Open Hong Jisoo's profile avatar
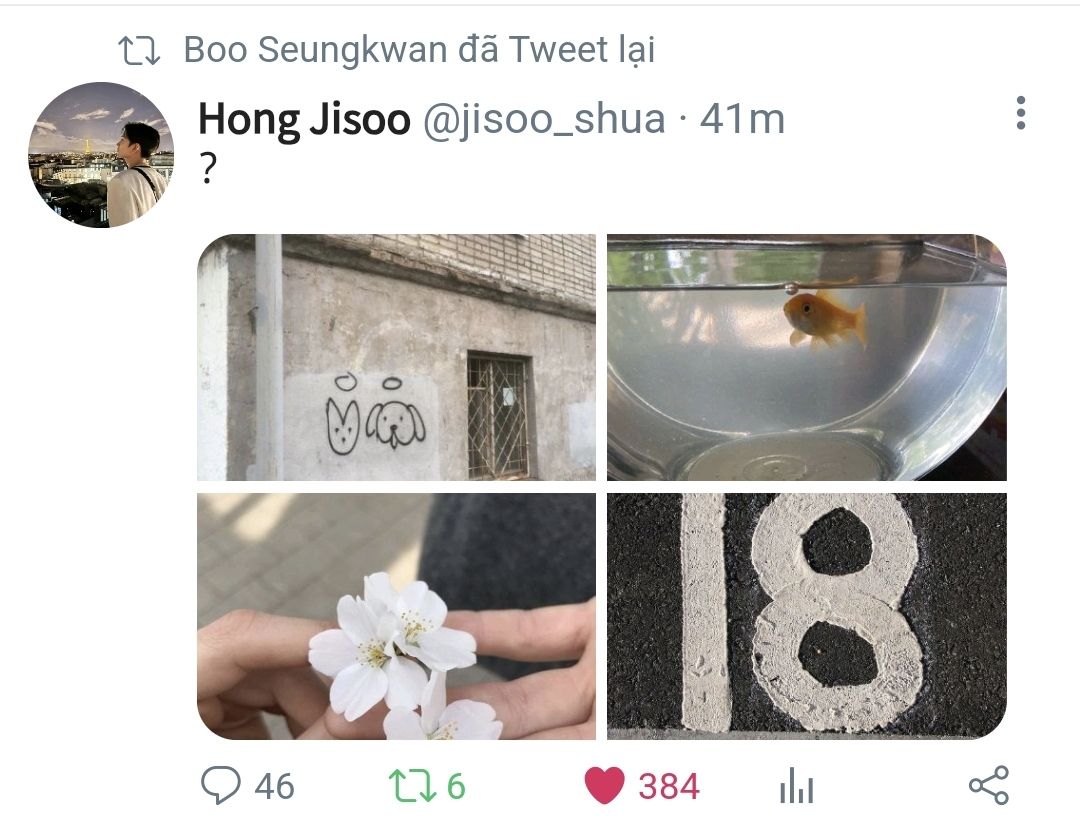Screen dimensions: 1080x824 [101, 155]
